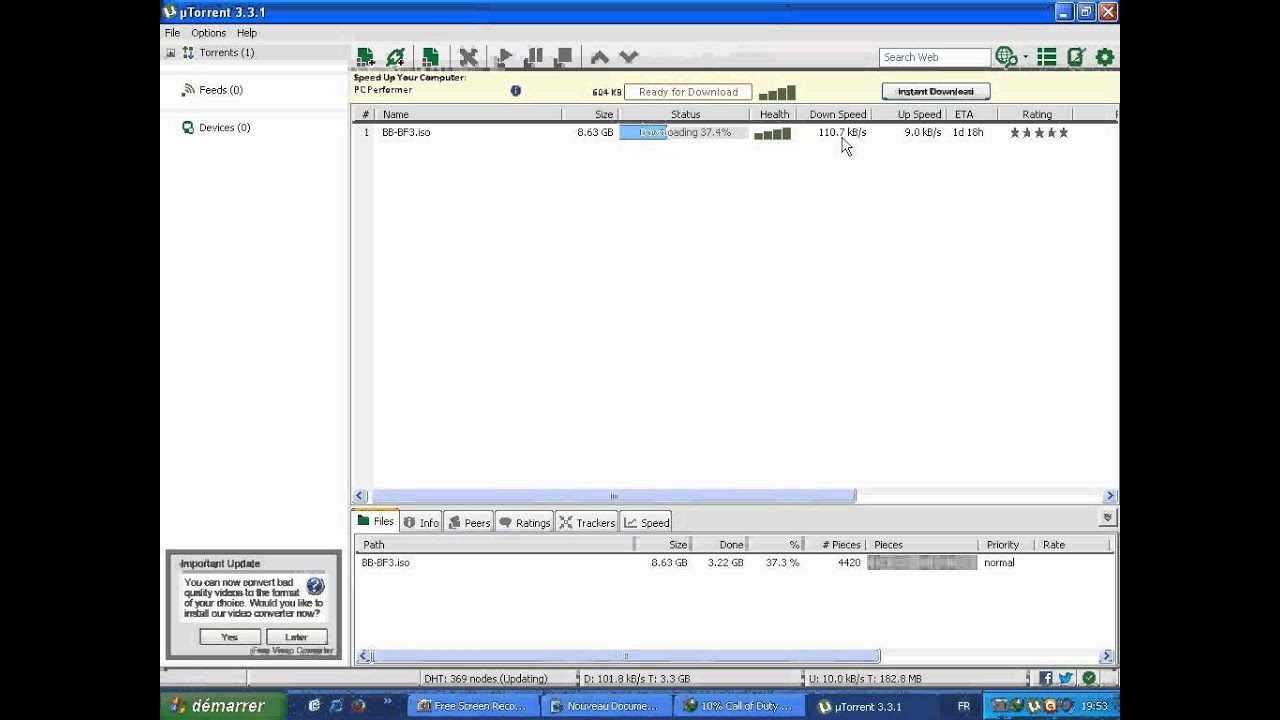Click the Start torrent play icon

tap(505, 57)
